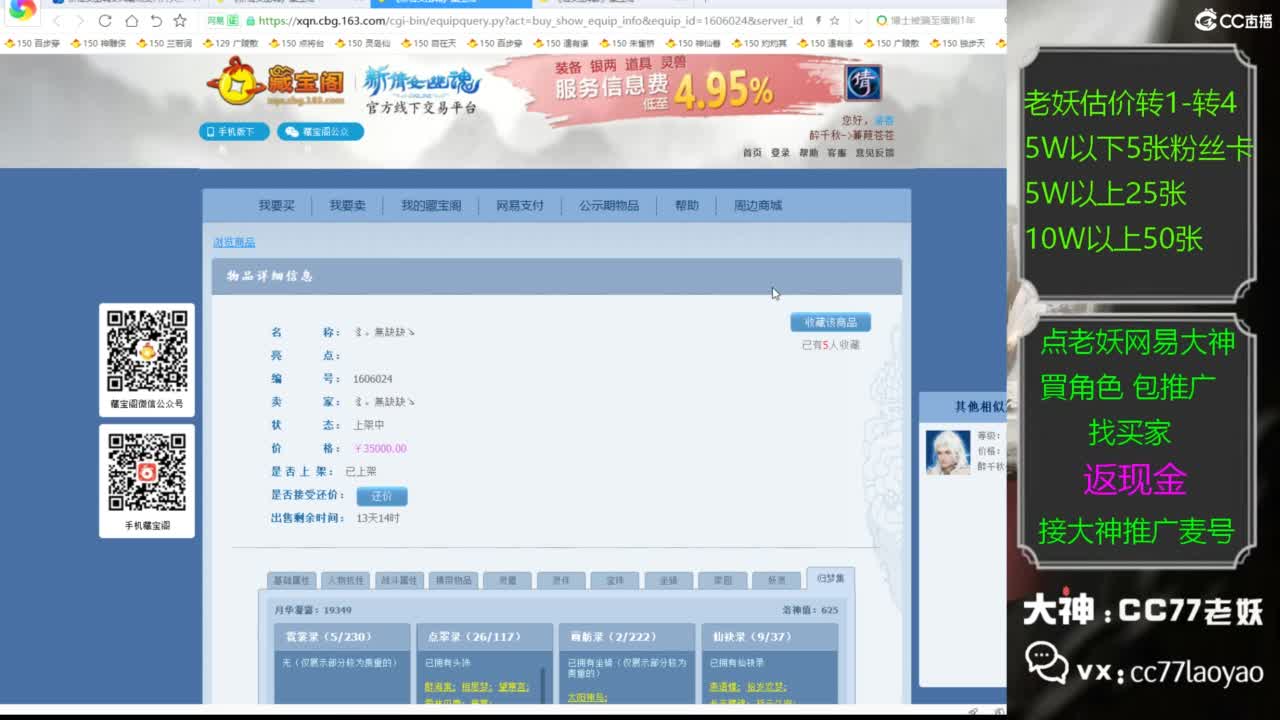Click the 霓裳录 (5/230) card header

click(342, 637)
